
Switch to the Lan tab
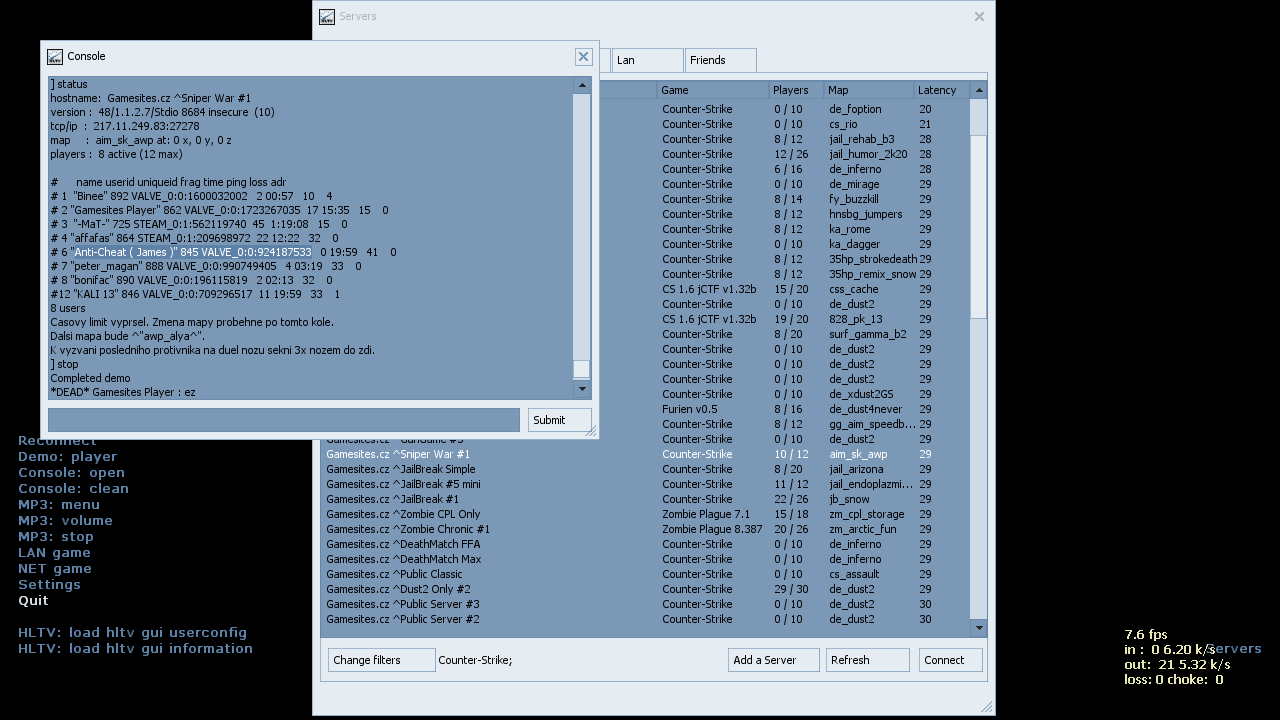[x=646, y=60]
